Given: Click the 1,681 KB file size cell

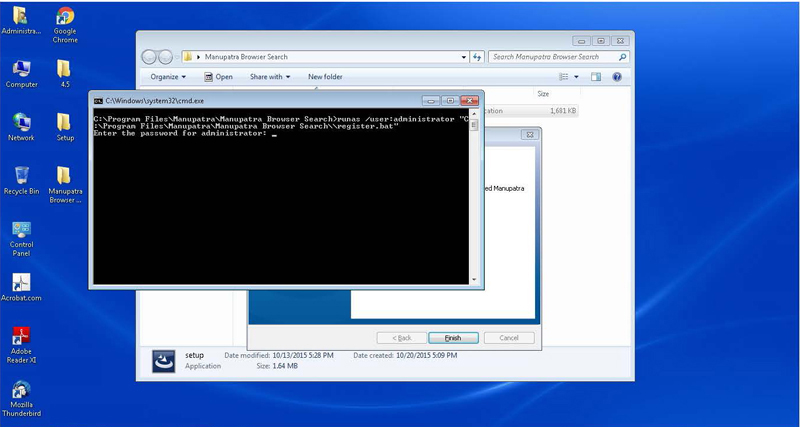Looking at the screenshot, I should [x=563, y=111].
